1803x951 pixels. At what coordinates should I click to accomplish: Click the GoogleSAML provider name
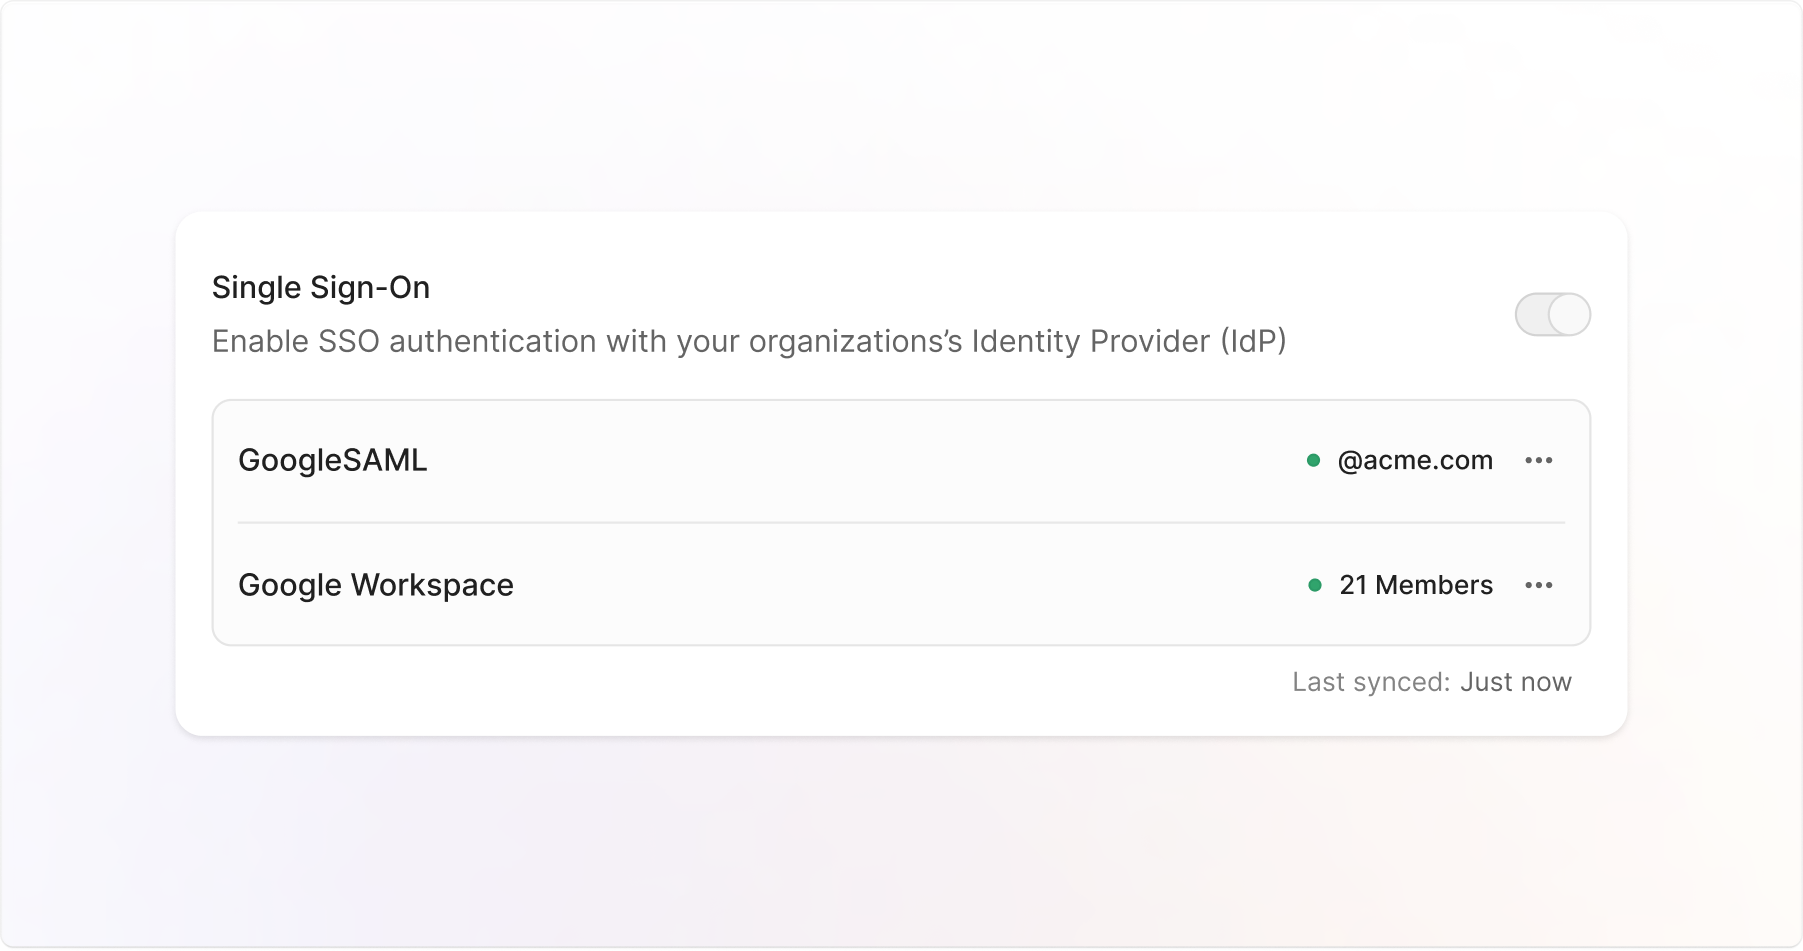[x=333, y=461]
